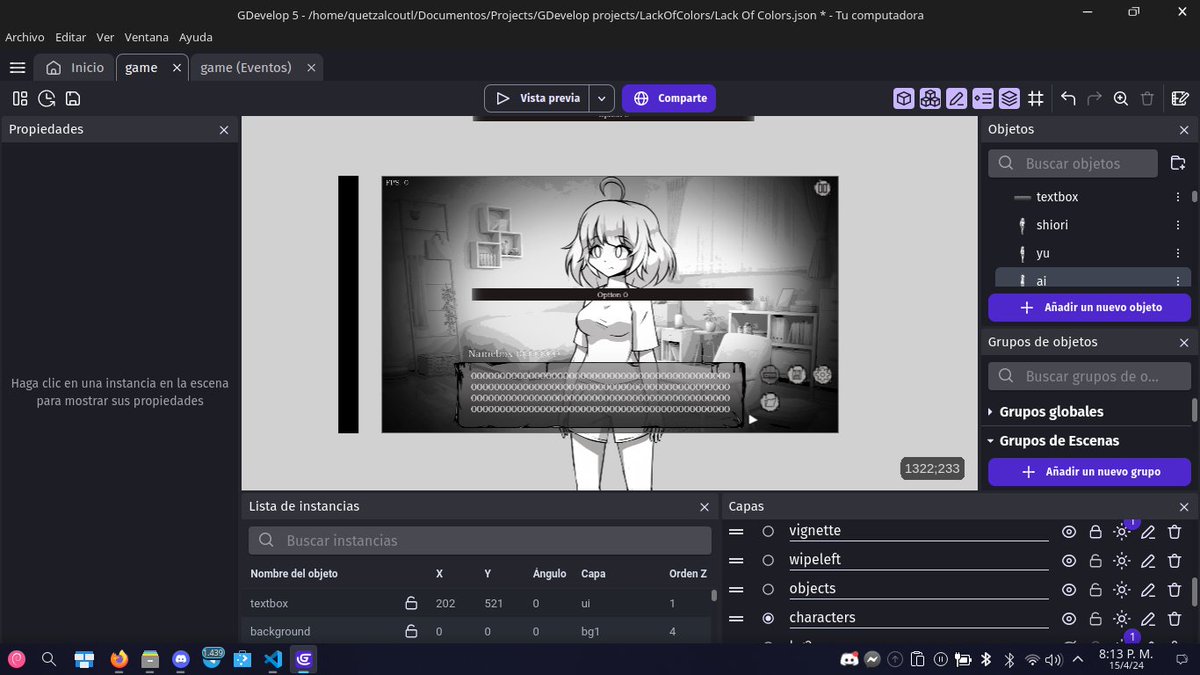1200x675 pixels.
Task: Click Añadir un nuevo grupo
Action: point(1089,471)
